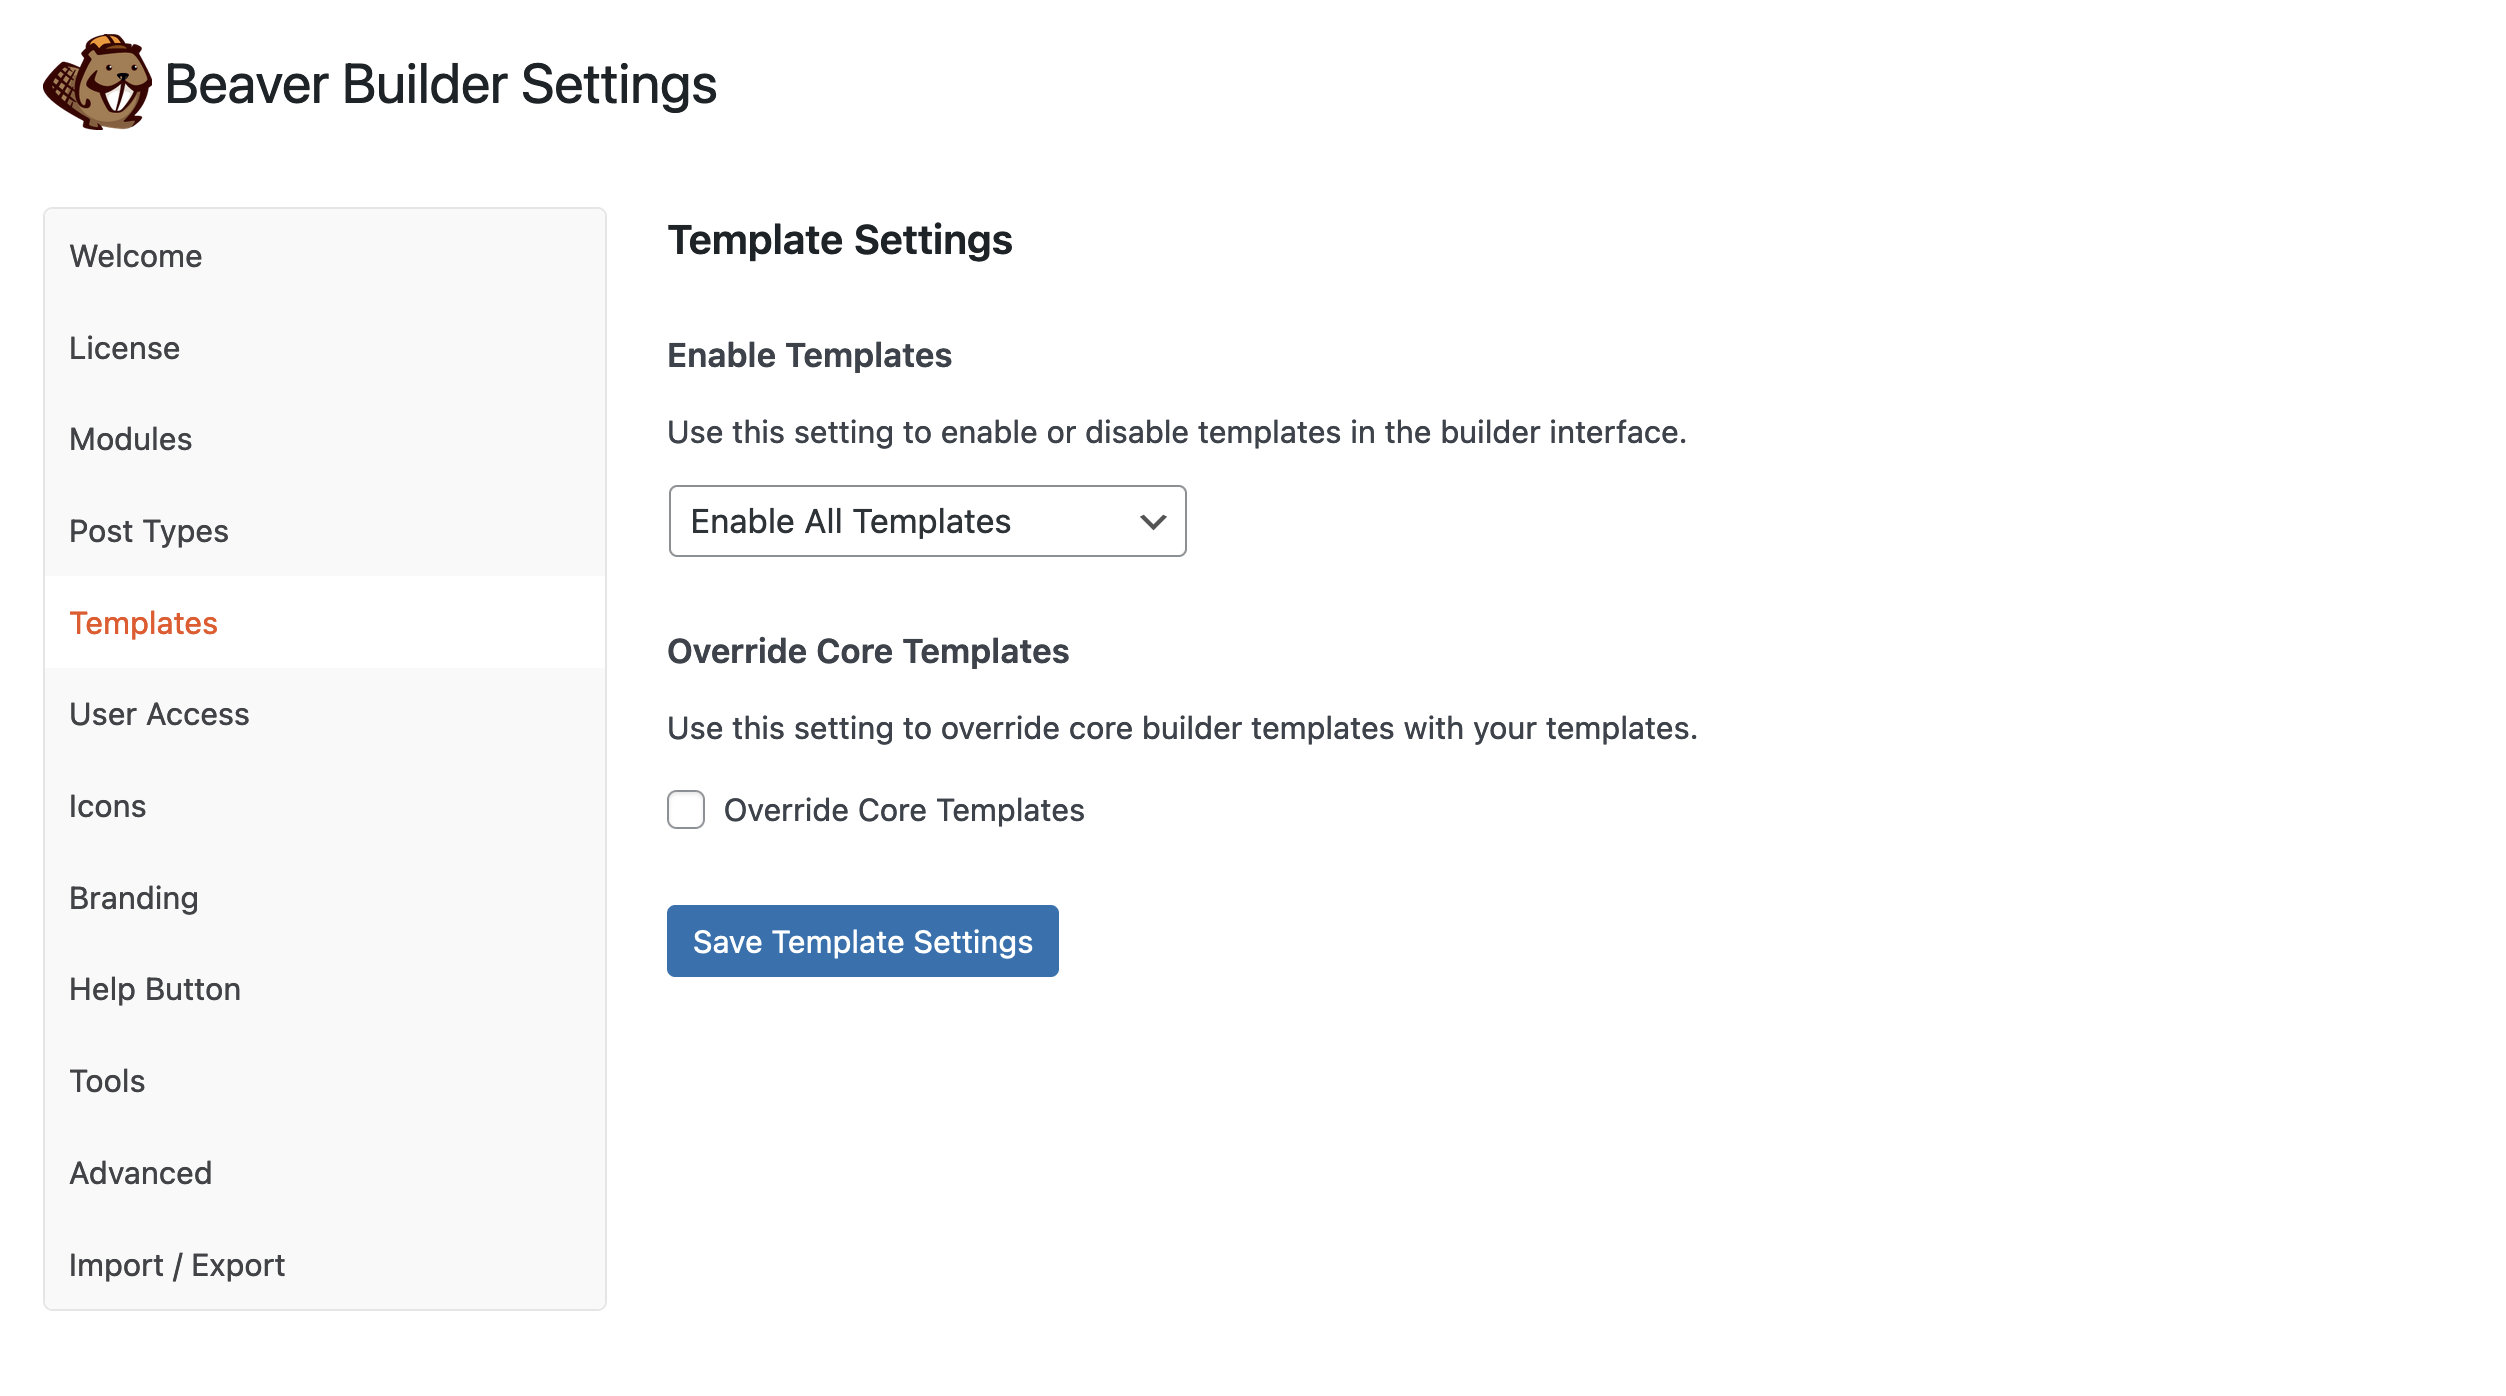The width and height of the screenshot is (2506, 1396).
Task: Click the Beaver Builder logo
Action: pyautogui.click(x=95, y=84)
